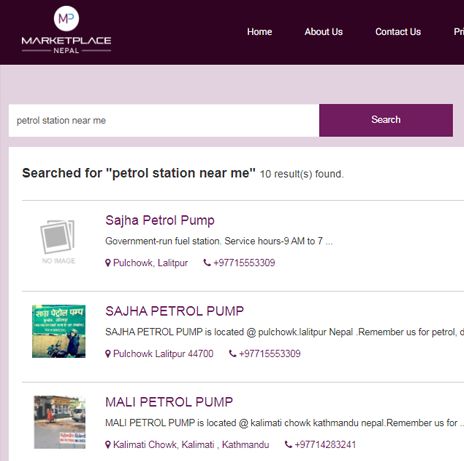Open the uppercase SAJHA PETROL PUMP title
The width and height of the screenshot is (464, 461).
point(174,311)
